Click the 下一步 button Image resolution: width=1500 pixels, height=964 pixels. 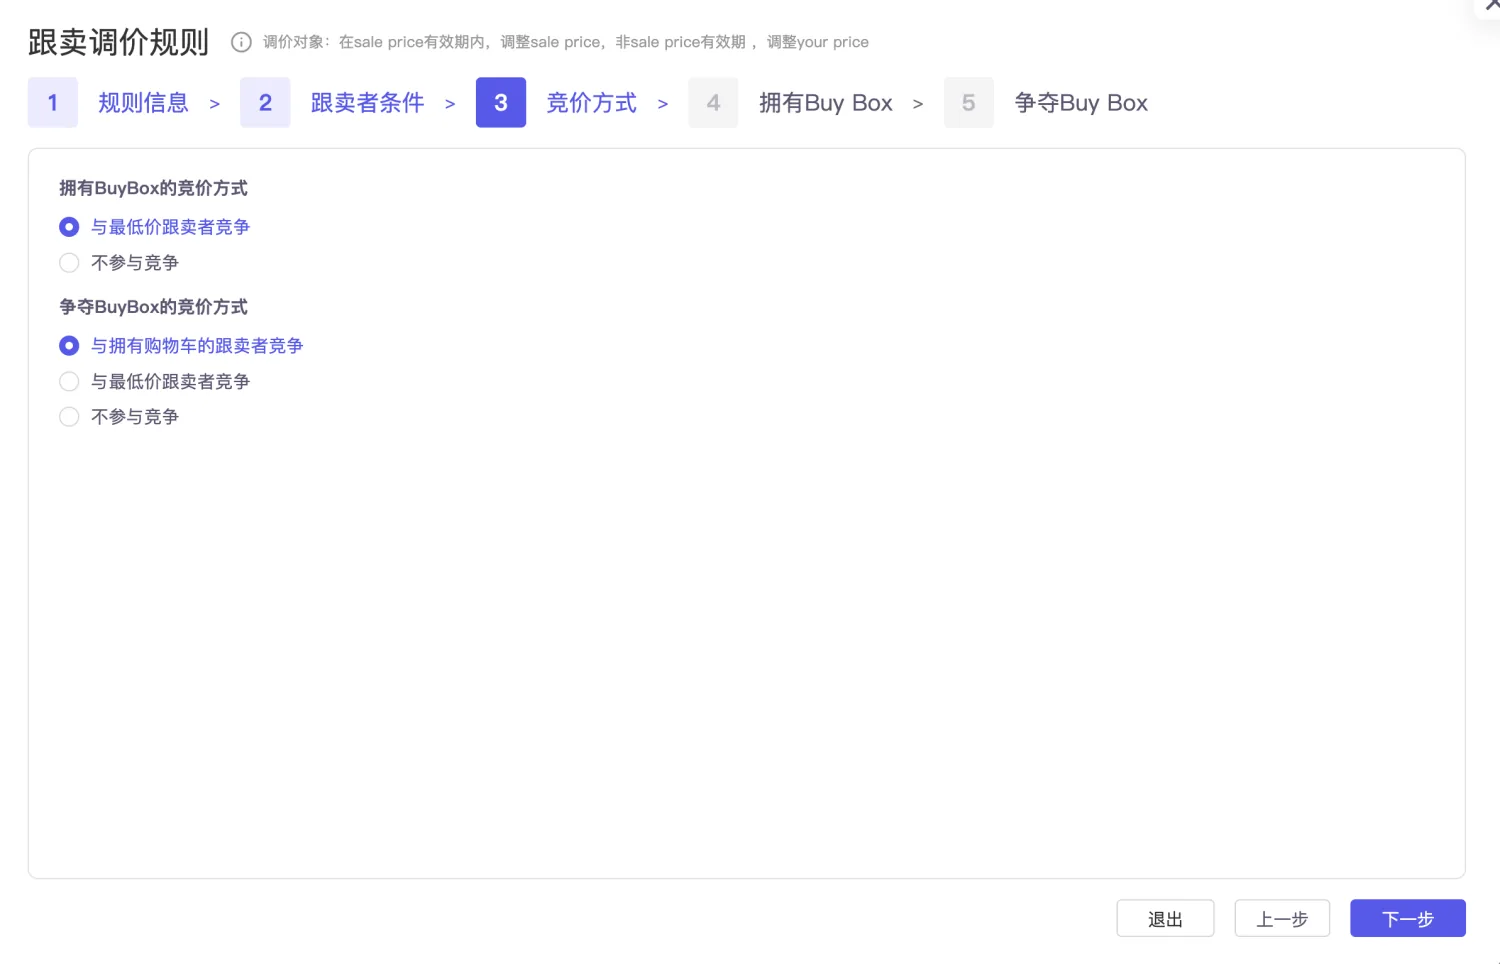coord(1408,918)
